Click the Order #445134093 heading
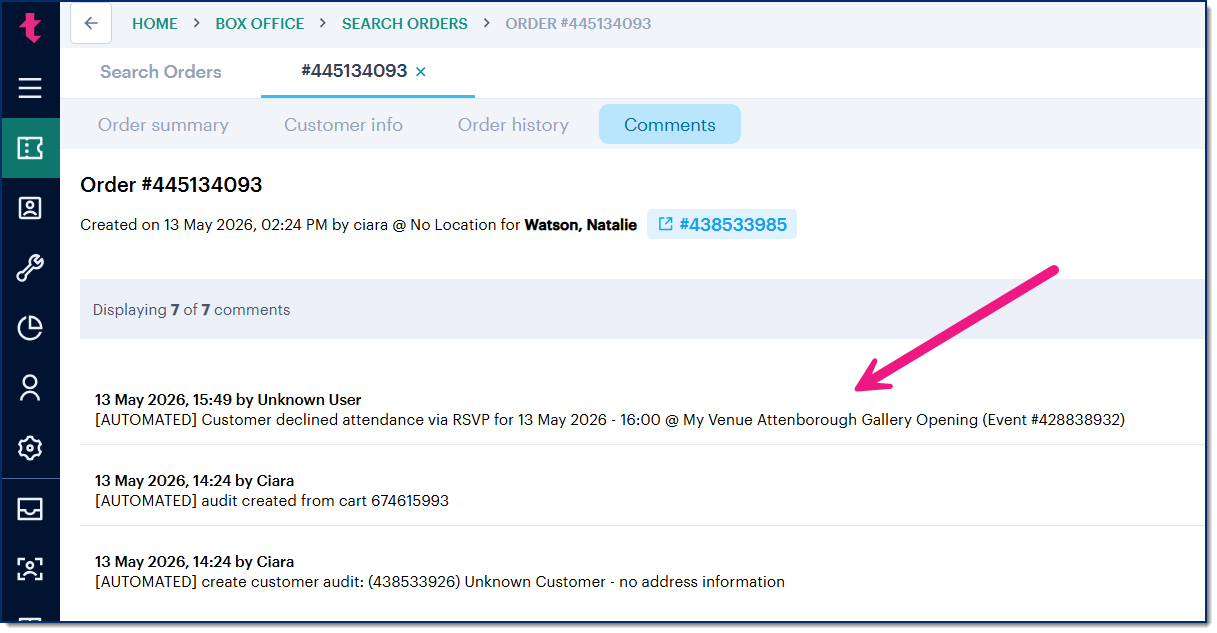The height and width of the screenshot is (633, 1217). pyautogui.click(x=171, y=185)
